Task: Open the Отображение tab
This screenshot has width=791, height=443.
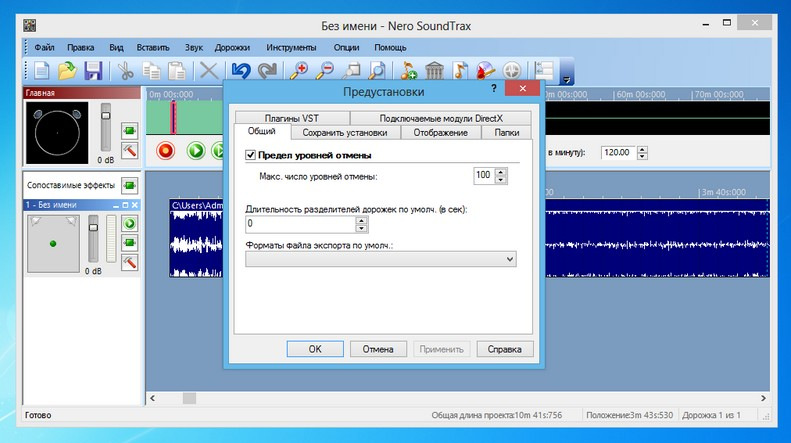Action: pos(440,132)
